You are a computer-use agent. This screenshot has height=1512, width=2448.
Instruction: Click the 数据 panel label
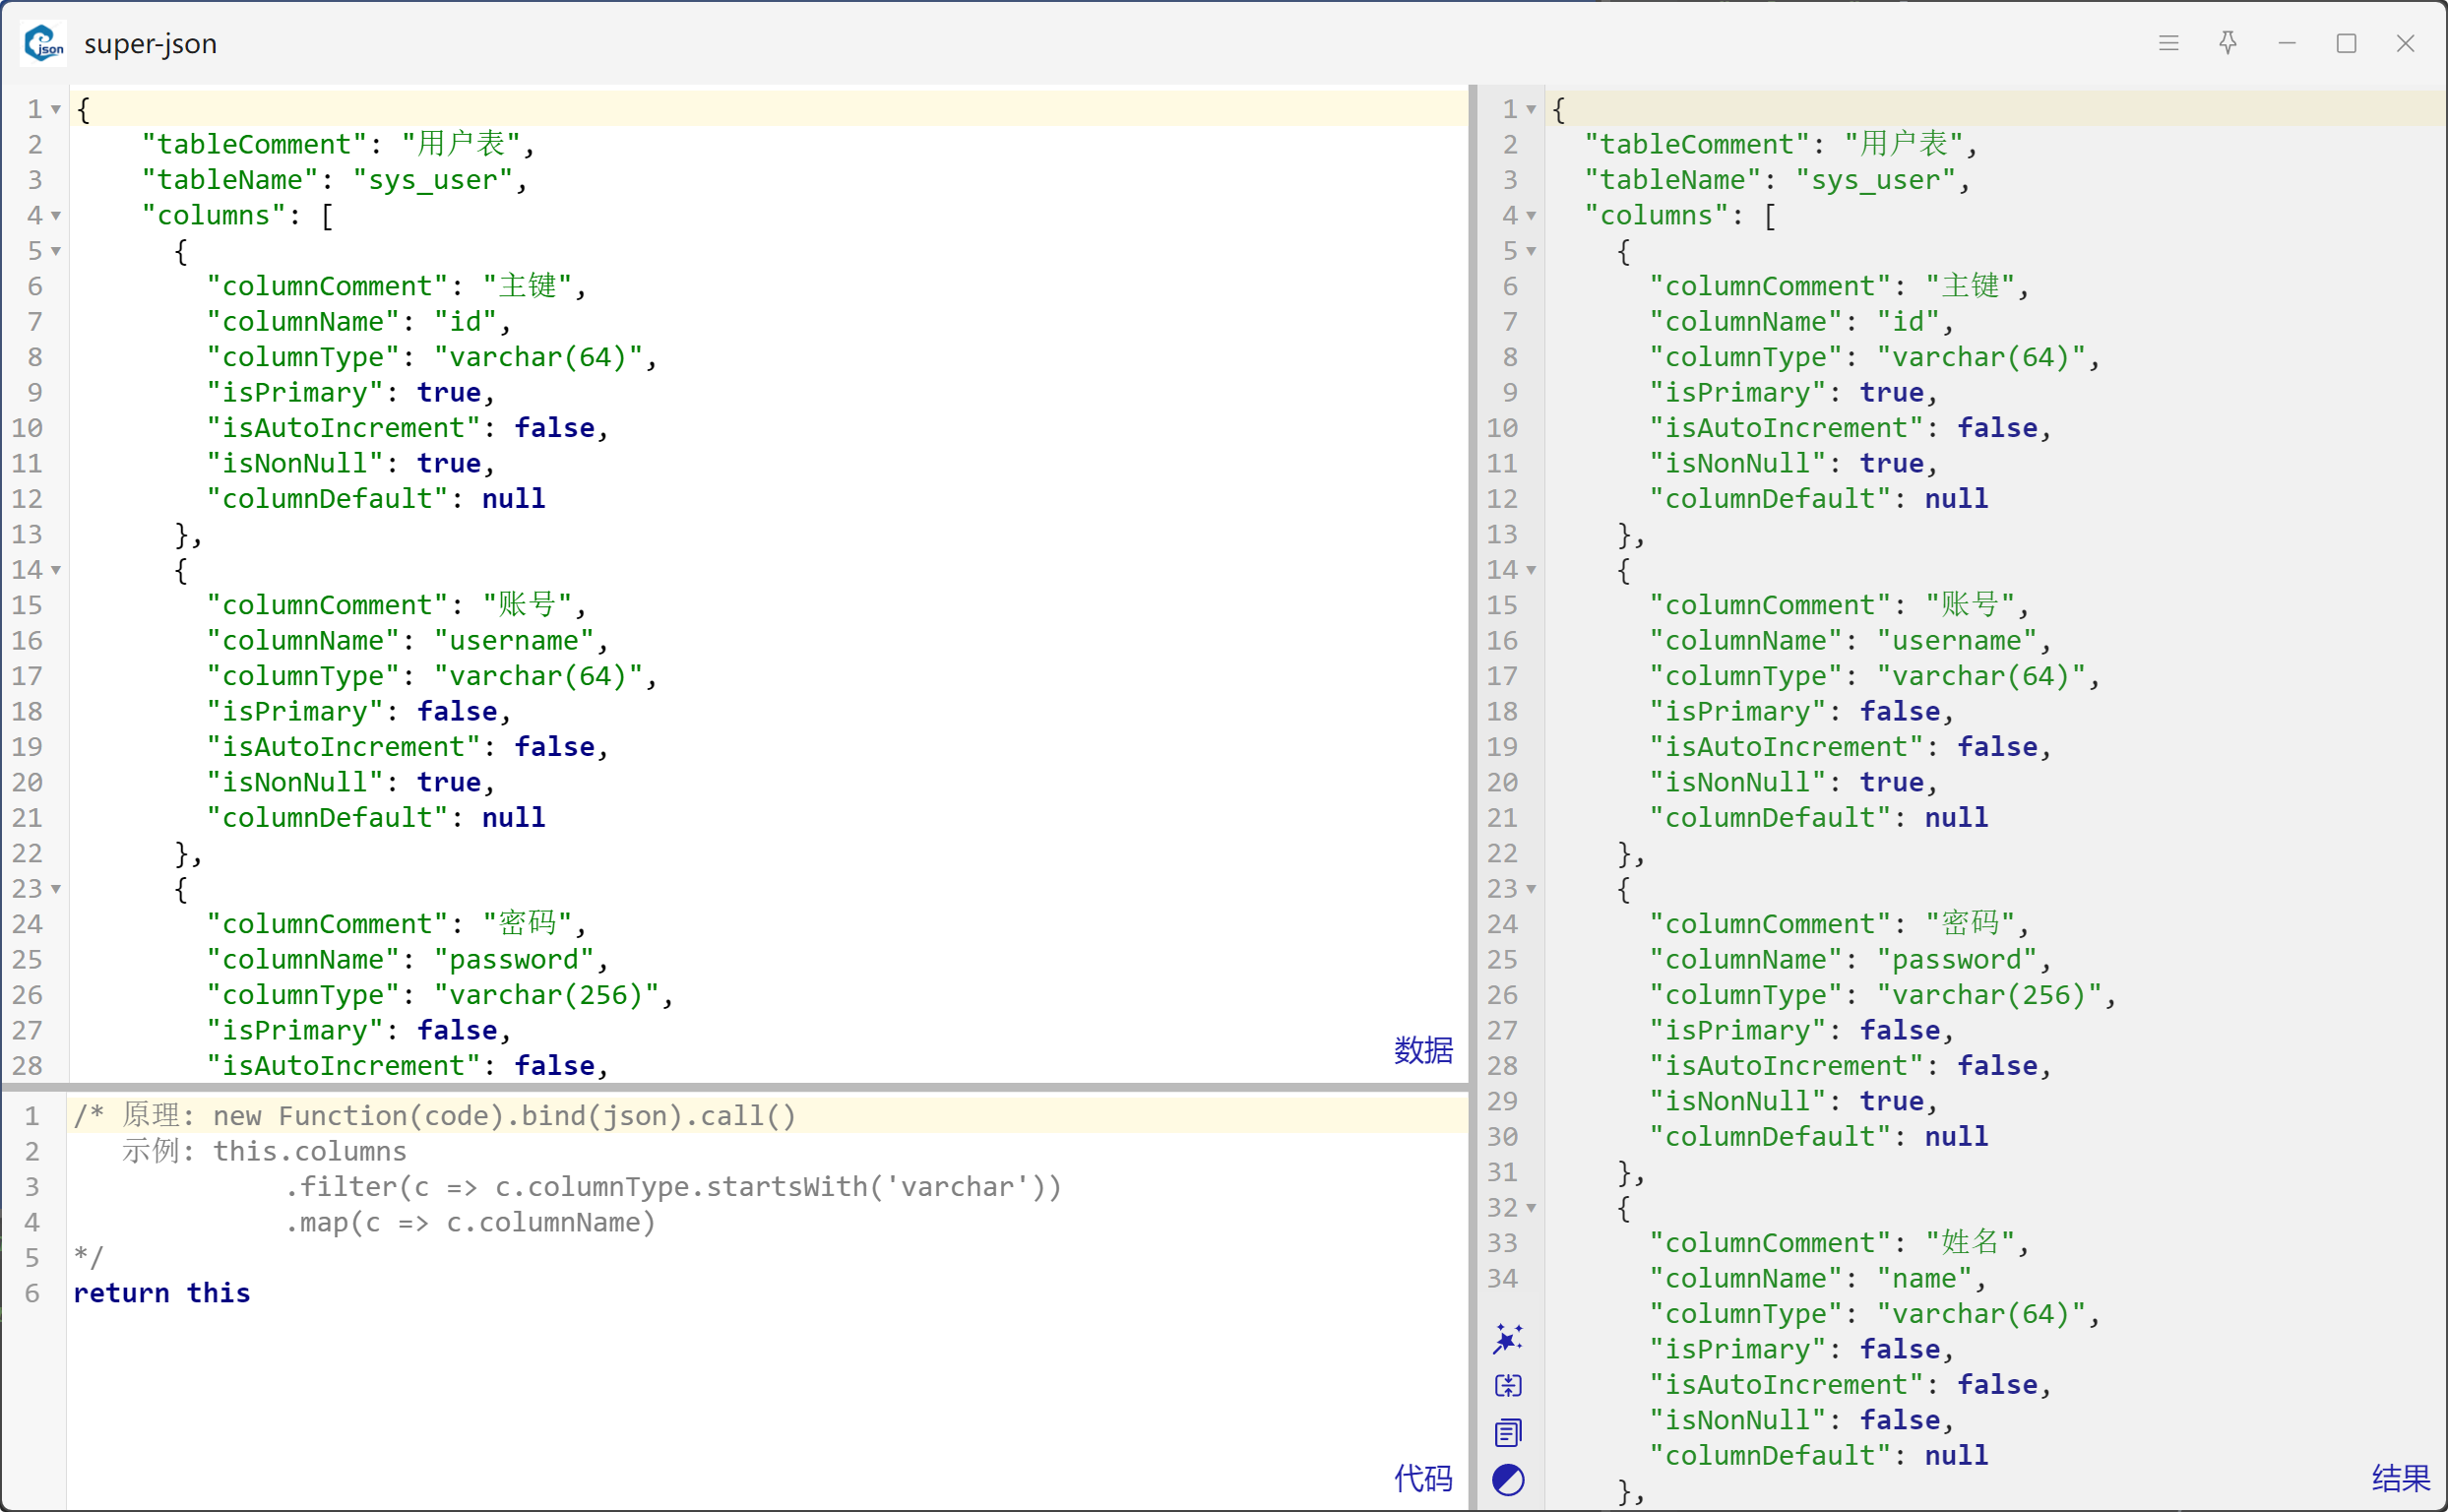1423,1050
